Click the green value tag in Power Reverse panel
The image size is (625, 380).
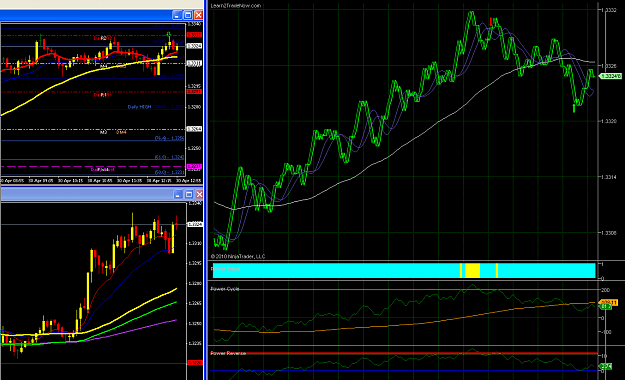pos(606,366)
